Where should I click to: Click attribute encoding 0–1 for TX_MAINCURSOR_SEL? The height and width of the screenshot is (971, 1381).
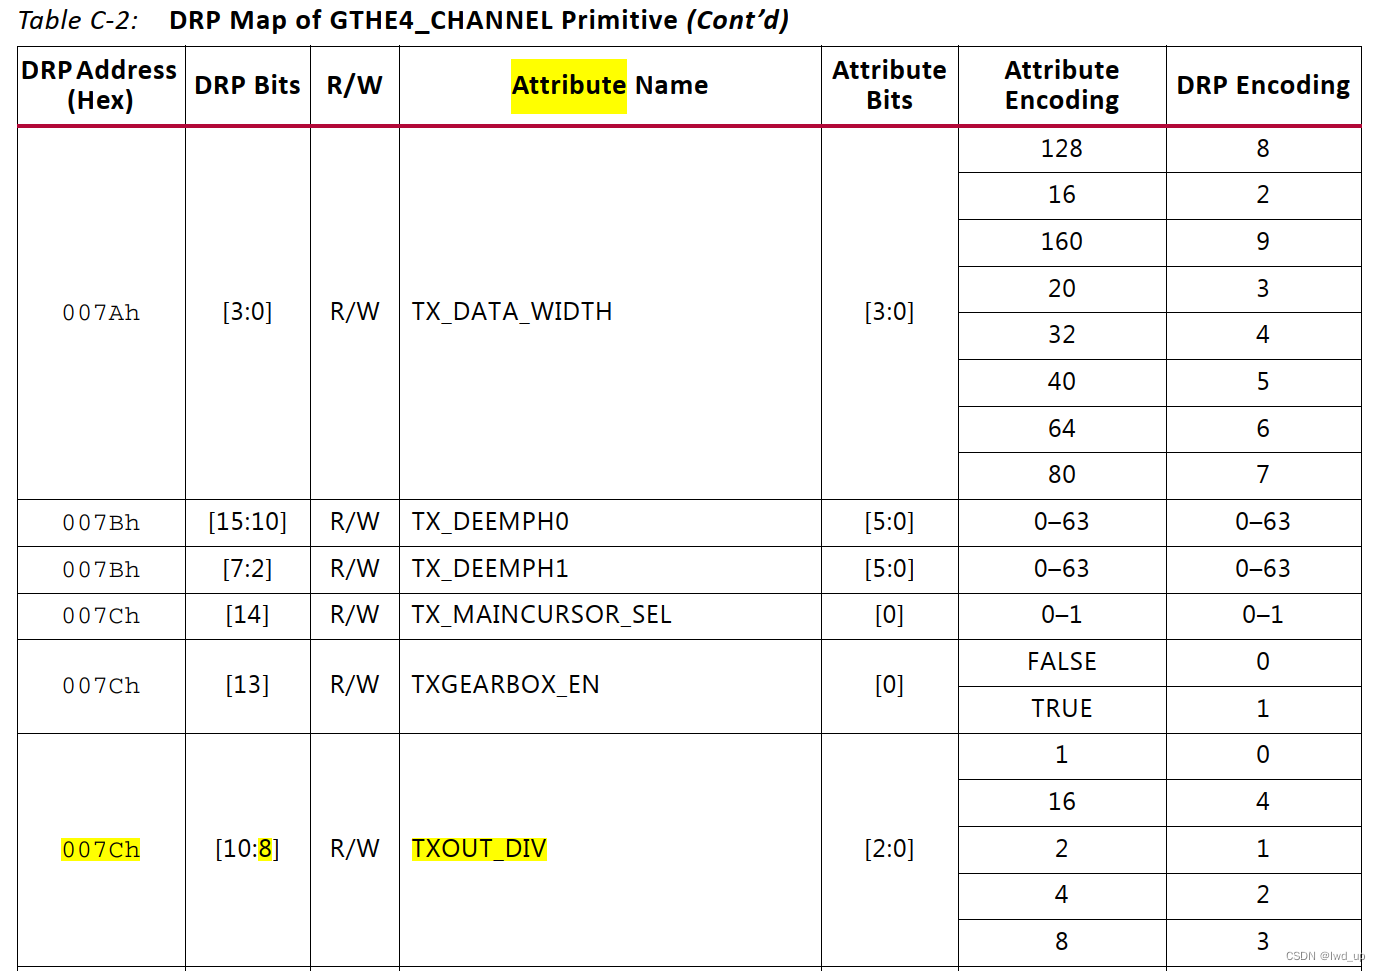click(x=1062, y=615)
